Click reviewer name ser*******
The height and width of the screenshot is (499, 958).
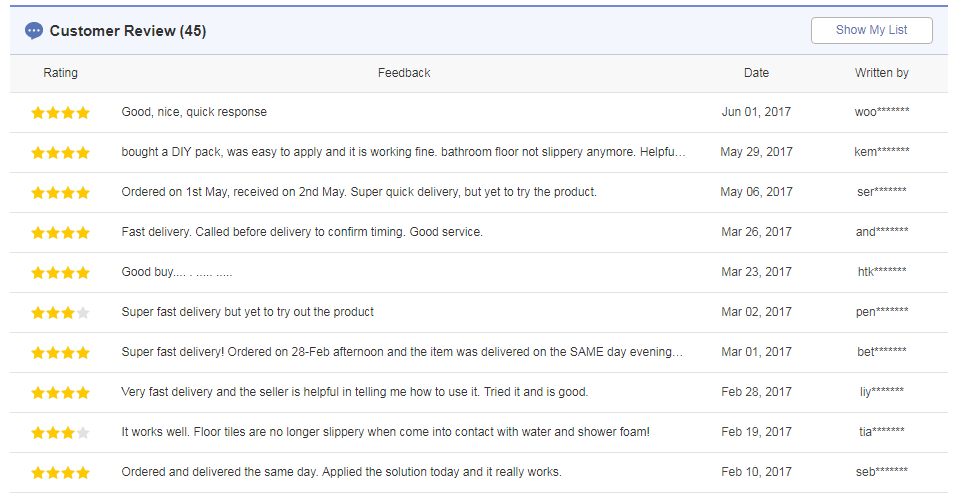882,192
